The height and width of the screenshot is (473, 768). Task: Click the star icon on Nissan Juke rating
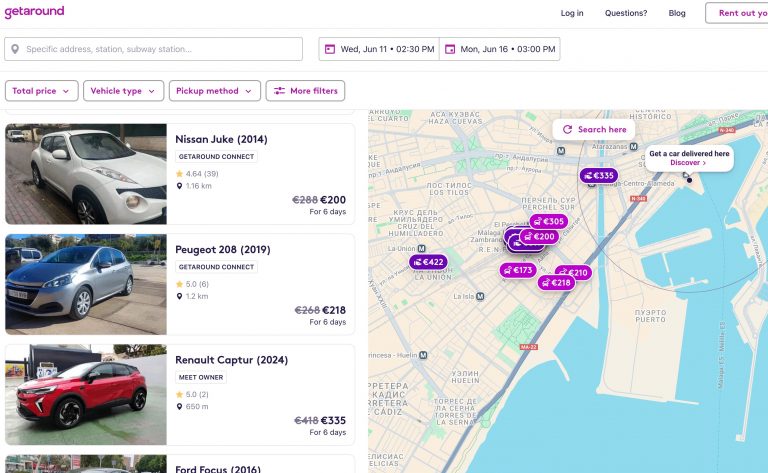pyautogui.click(x=179, y=174)
